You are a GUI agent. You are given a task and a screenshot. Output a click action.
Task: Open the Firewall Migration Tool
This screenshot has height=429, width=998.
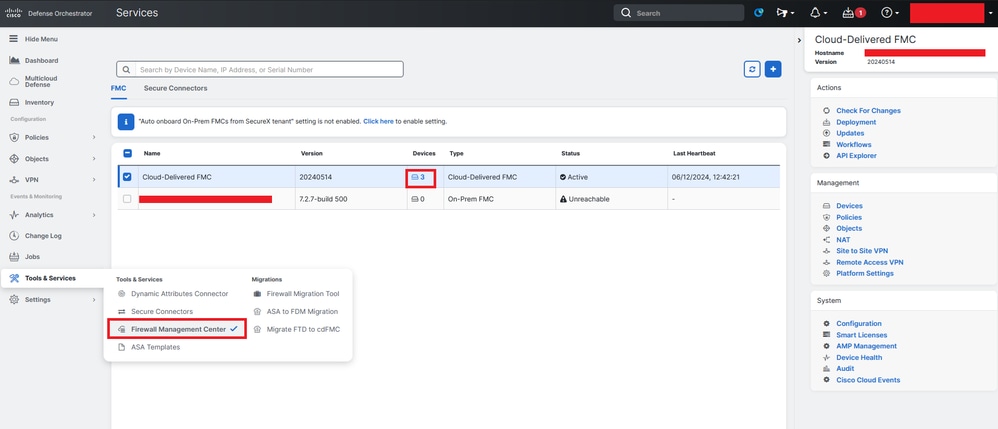click(x=303, y=294)
